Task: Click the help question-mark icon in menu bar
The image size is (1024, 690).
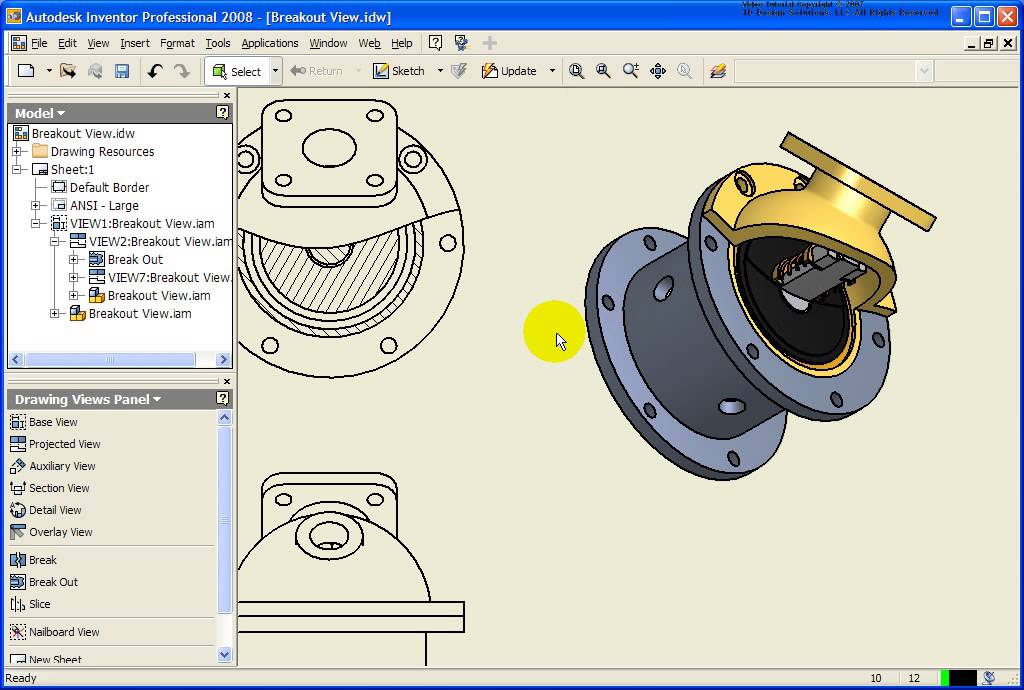Action: 435,43
